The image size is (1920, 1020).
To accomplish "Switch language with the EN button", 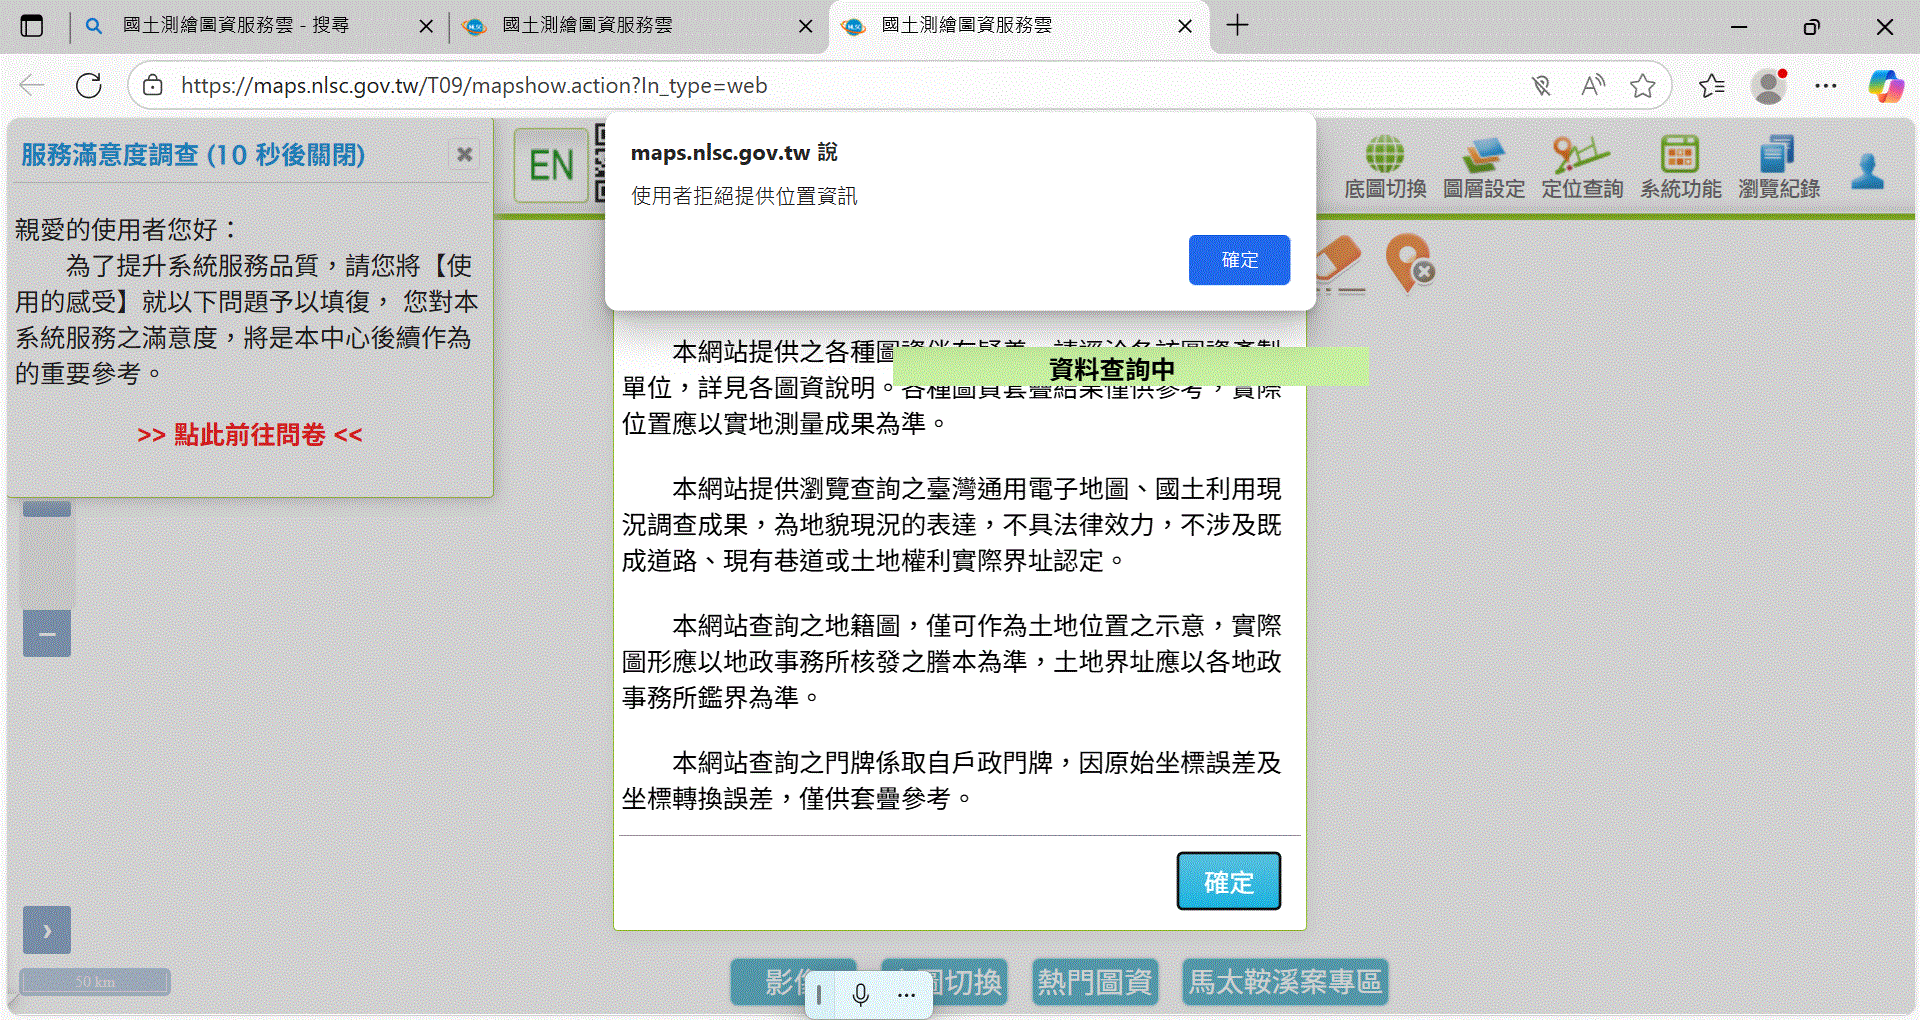I will (551, 165).
